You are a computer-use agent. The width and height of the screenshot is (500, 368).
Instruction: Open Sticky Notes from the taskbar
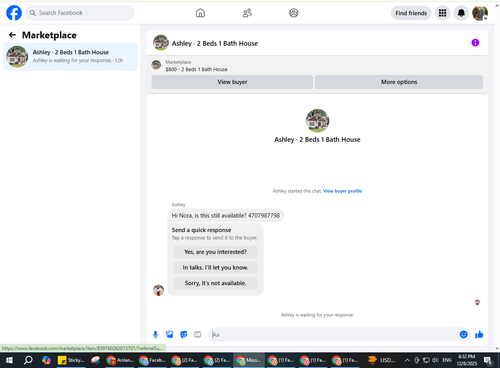click(71, 360)
